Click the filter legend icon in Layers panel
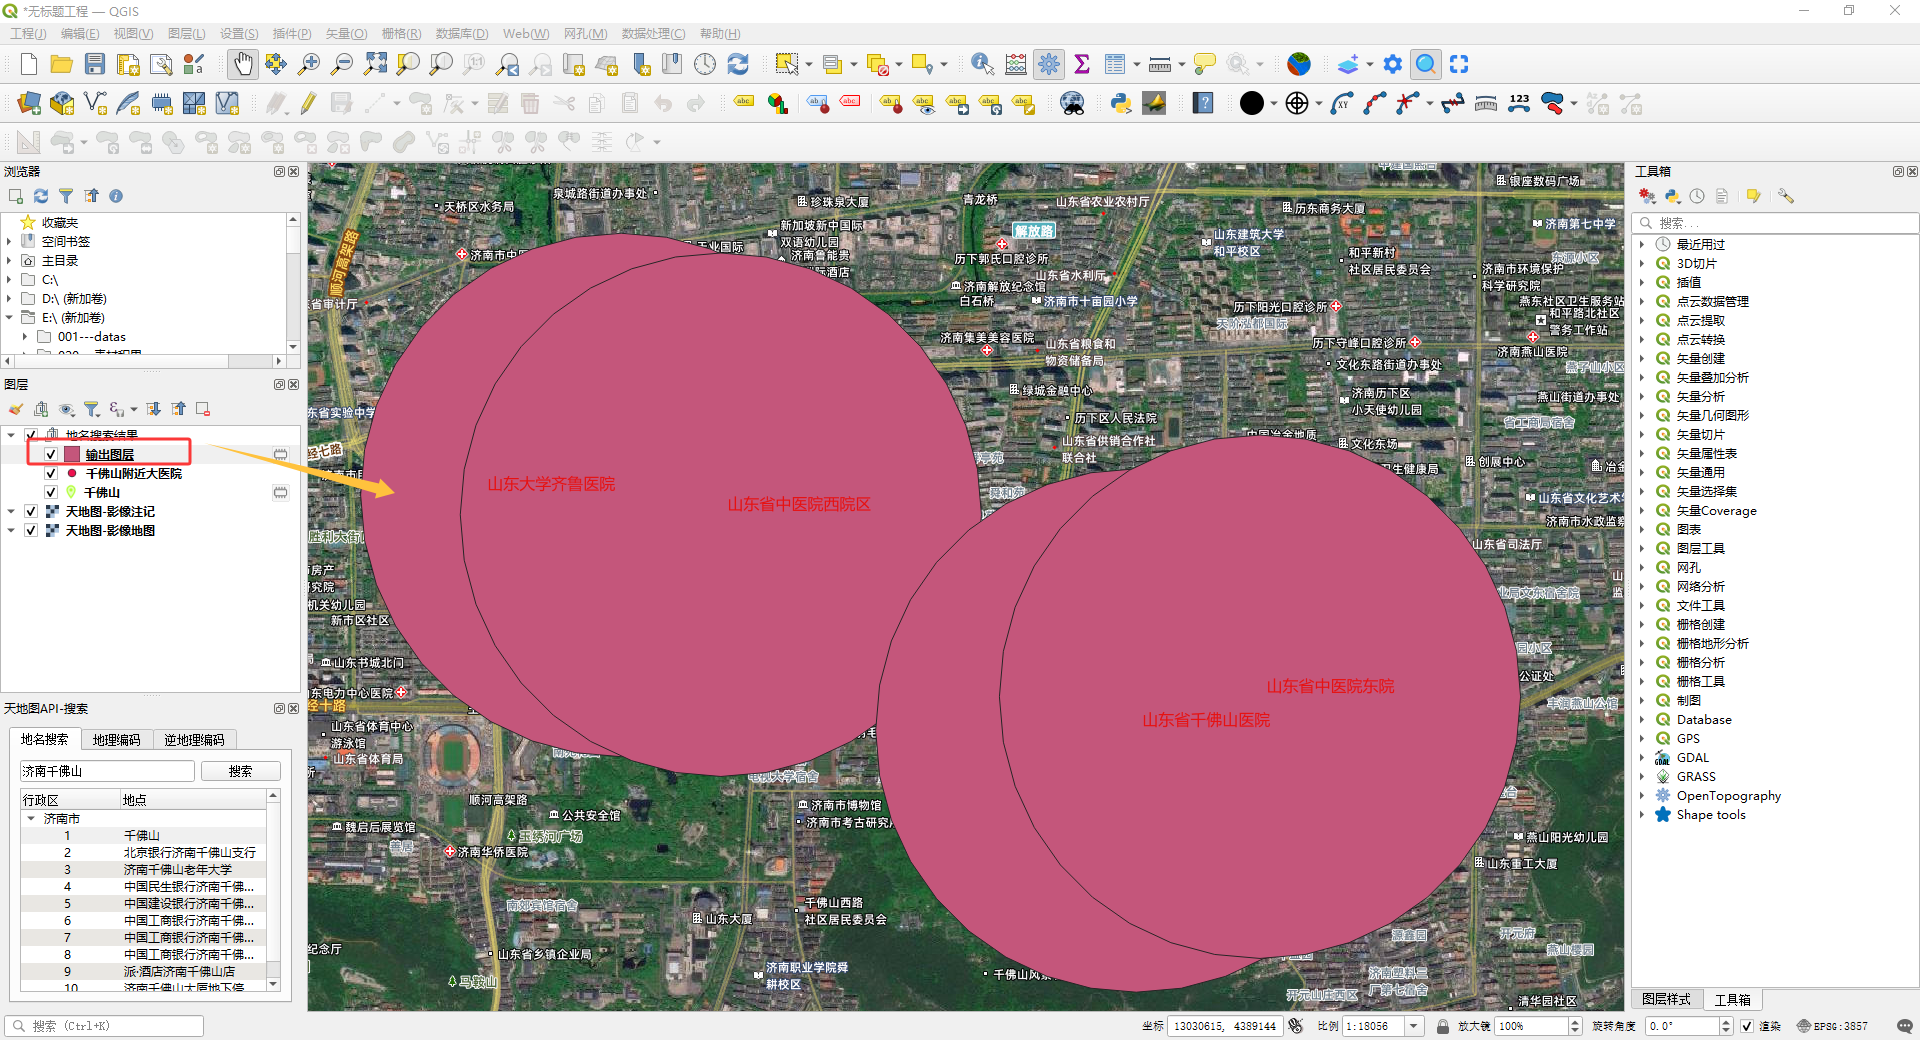The width and height of the screenshot is (1920, 1040). pos(91,409)
